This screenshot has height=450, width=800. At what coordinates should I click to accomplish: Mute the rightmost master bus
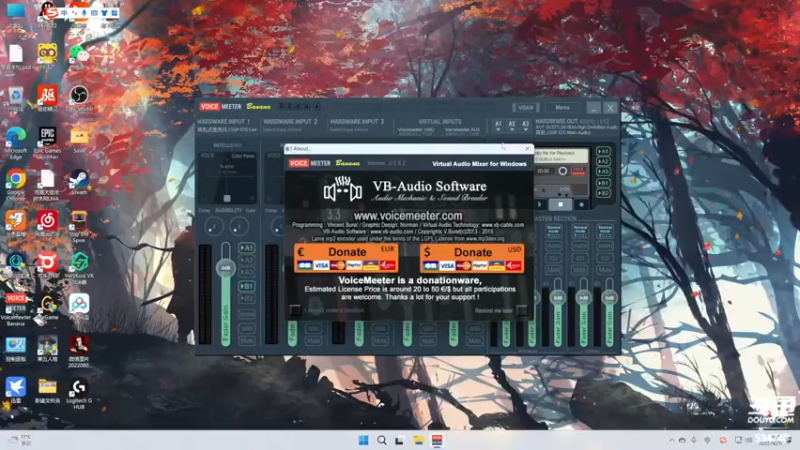pos(605,269)
